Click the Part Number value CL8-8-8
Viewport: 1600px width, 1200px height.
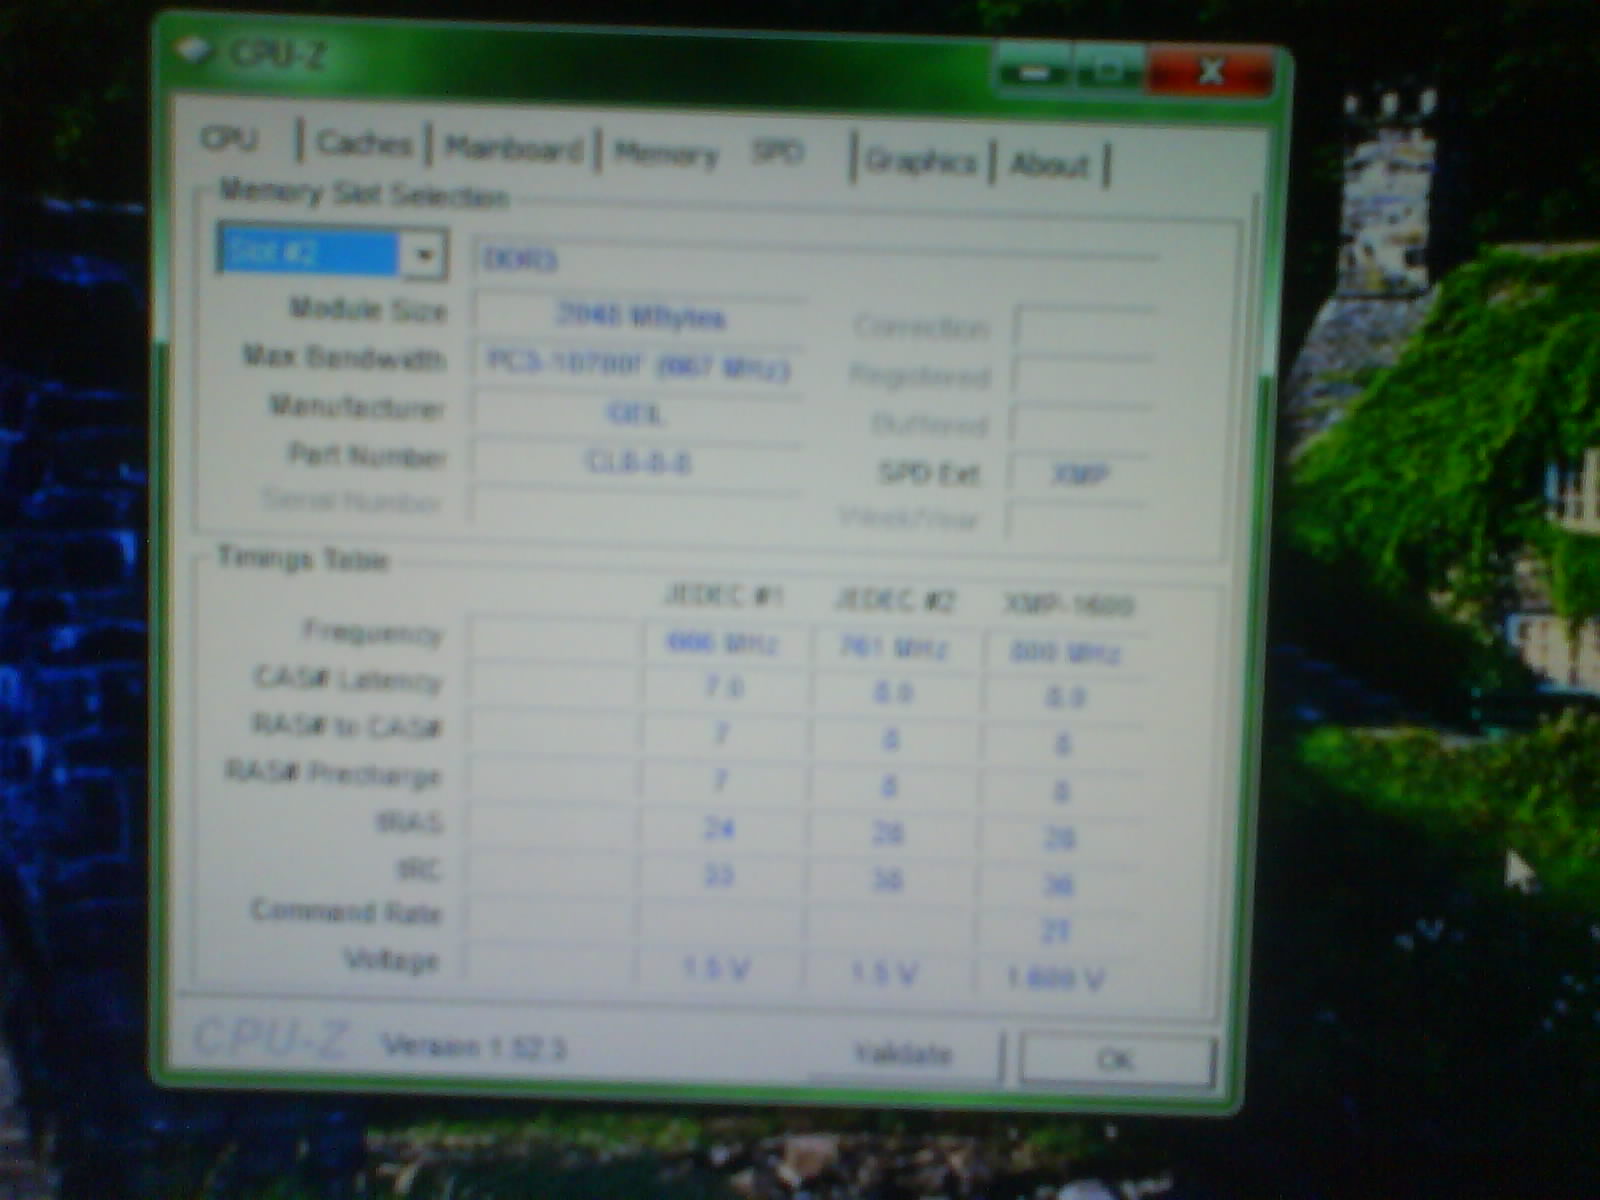pyautogui.click(x=636, y=461)
